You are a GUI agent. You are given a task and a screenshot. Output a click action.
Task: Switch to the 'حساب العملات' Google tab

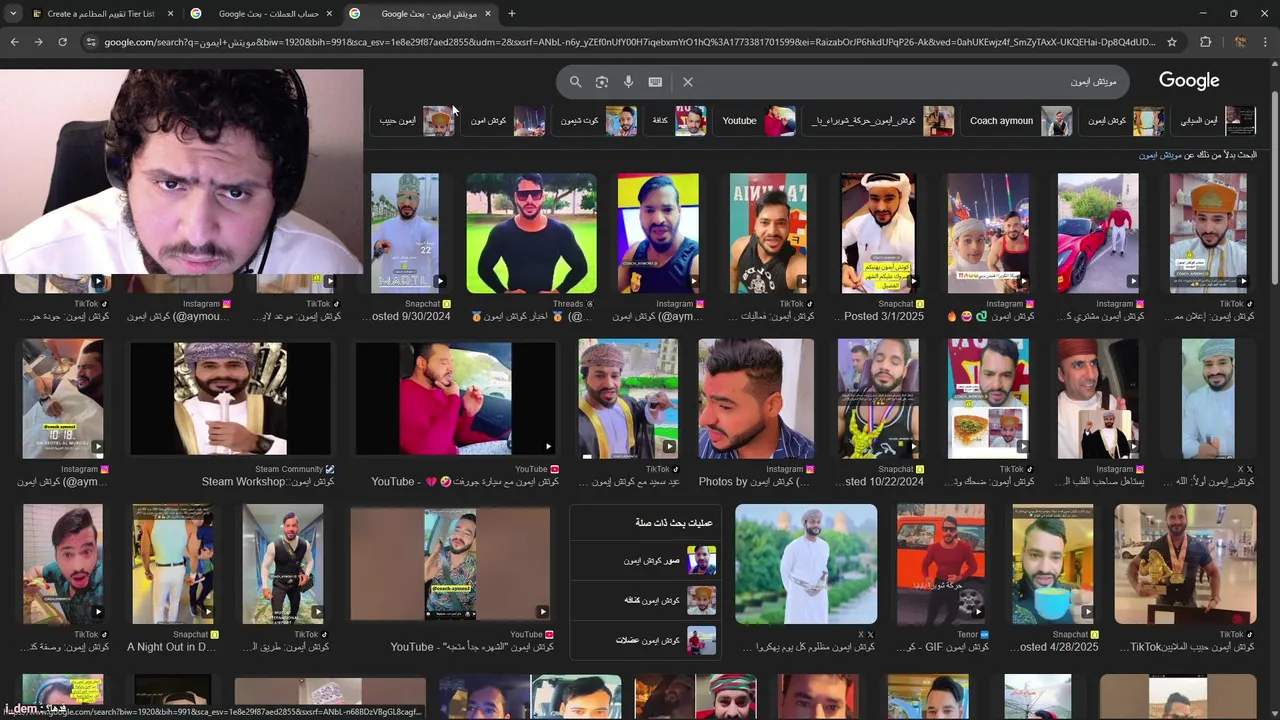pyautogui.click(x=261, y=14)
